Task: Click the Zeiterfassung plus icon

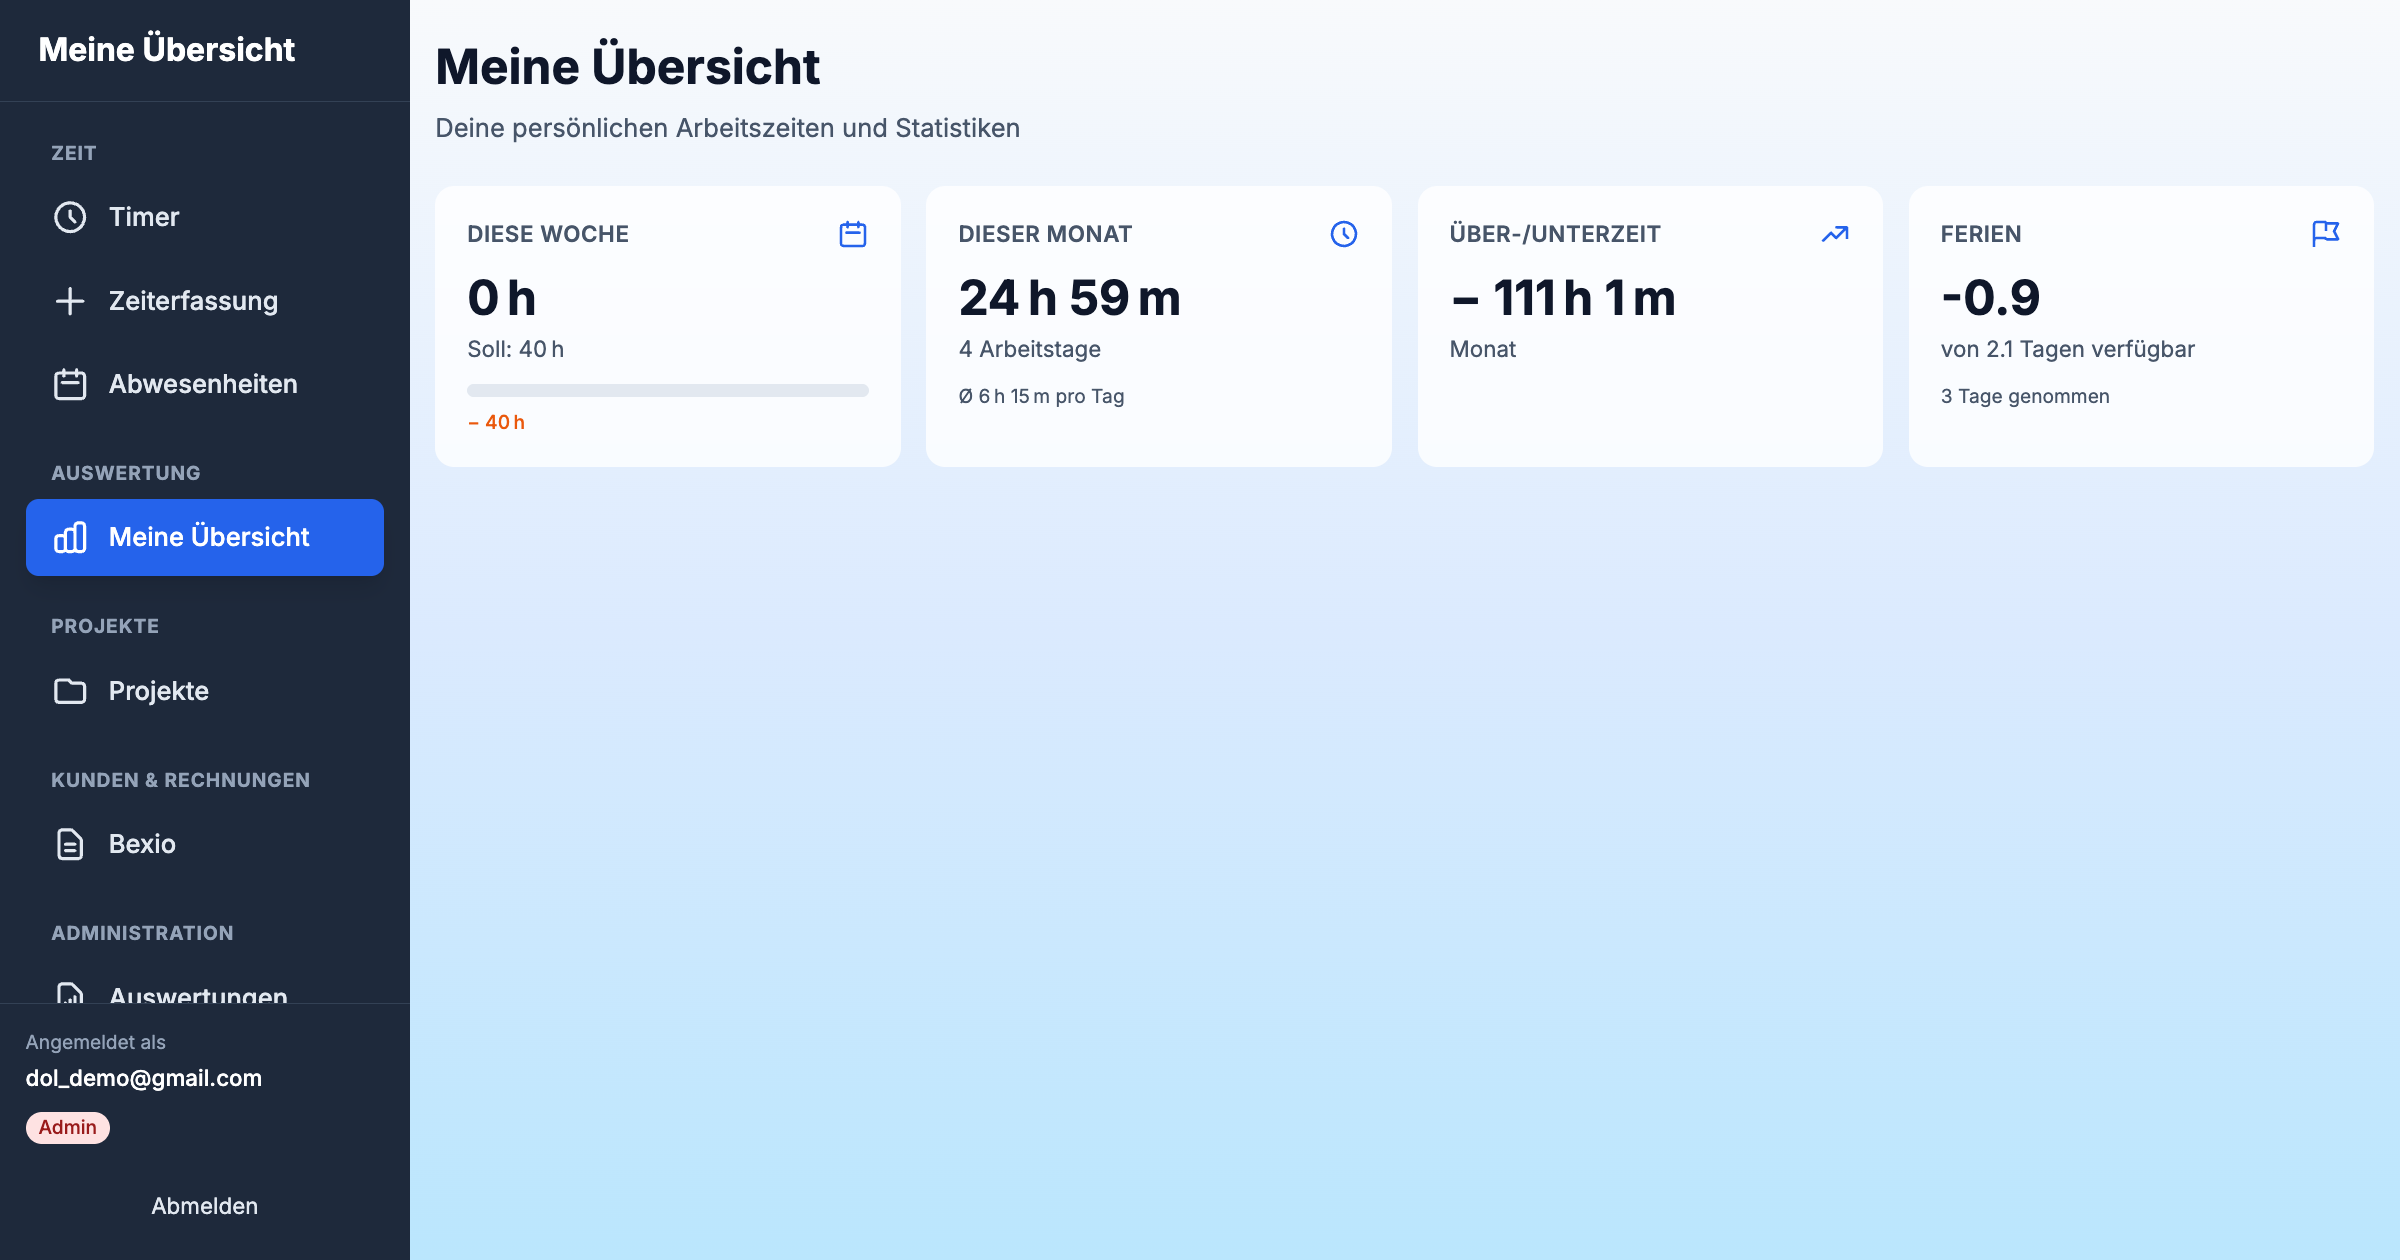Action: point(70,300)
